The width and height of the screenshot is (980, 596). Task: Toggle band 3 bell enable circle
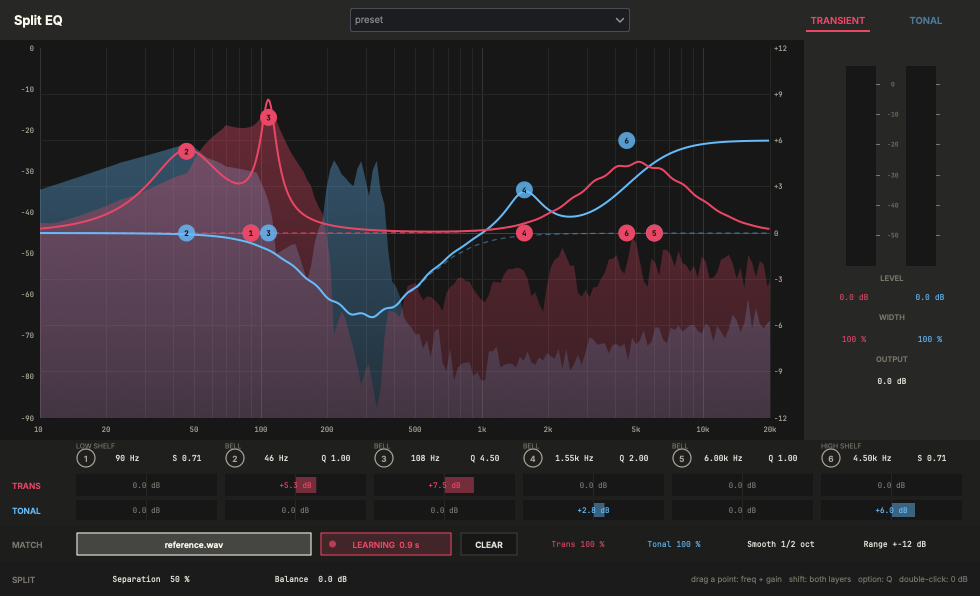[383, 459]
